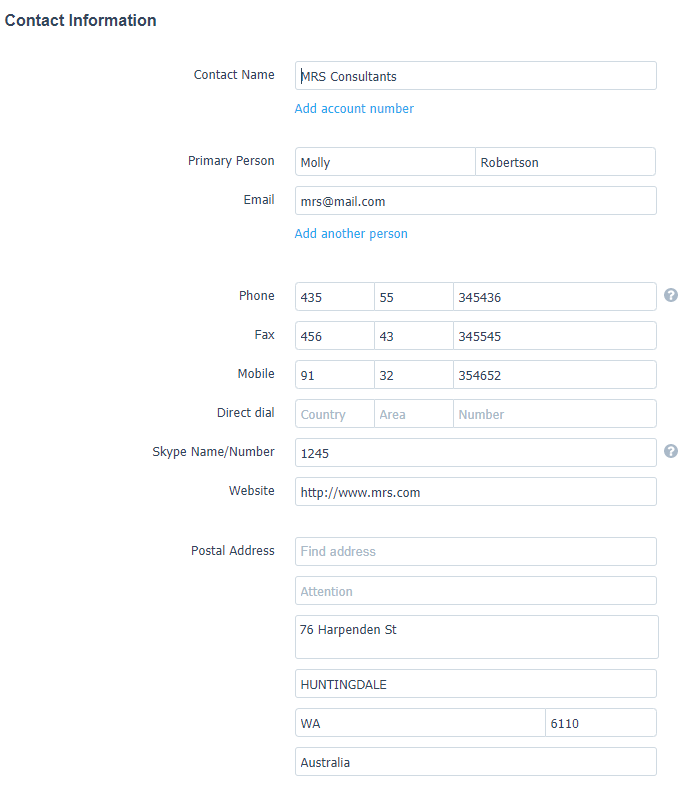This screenshot has width=690, height=788.
Task: Select the first name field containing Molly
Action: 385,162
